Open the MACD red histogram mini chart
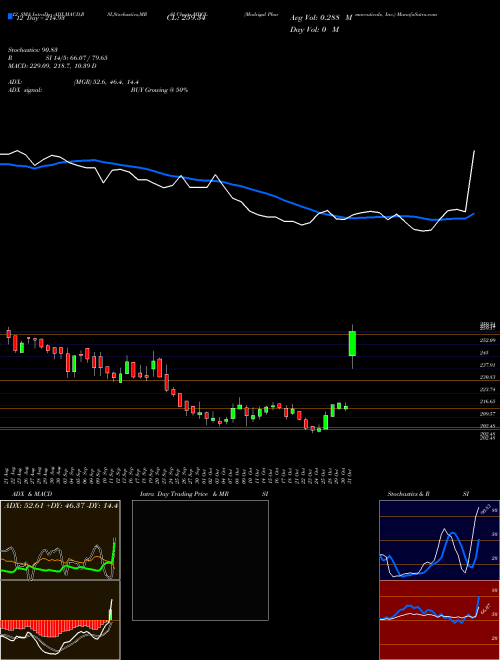Image resolution: width=500 pixels, height=660 pixels. click(x=60, y=620)
